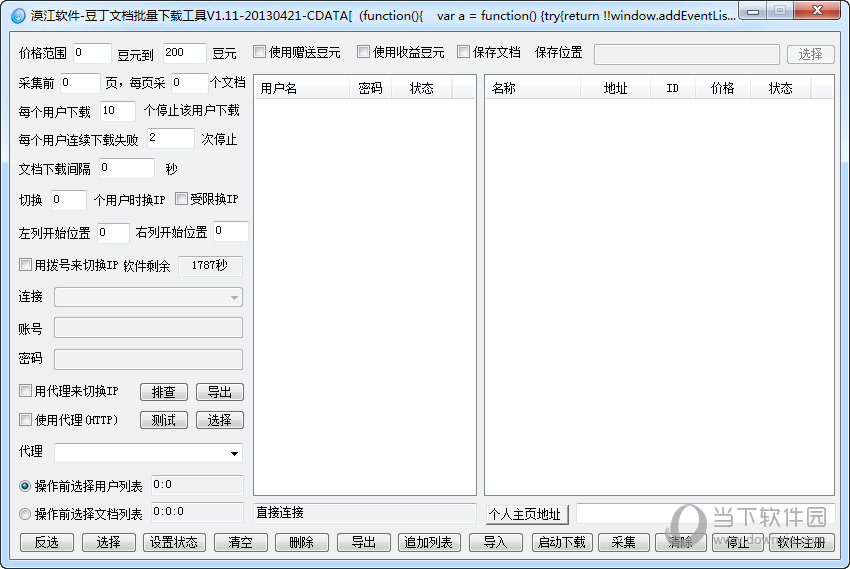Click the 反选 button

[x=47, y=542]
